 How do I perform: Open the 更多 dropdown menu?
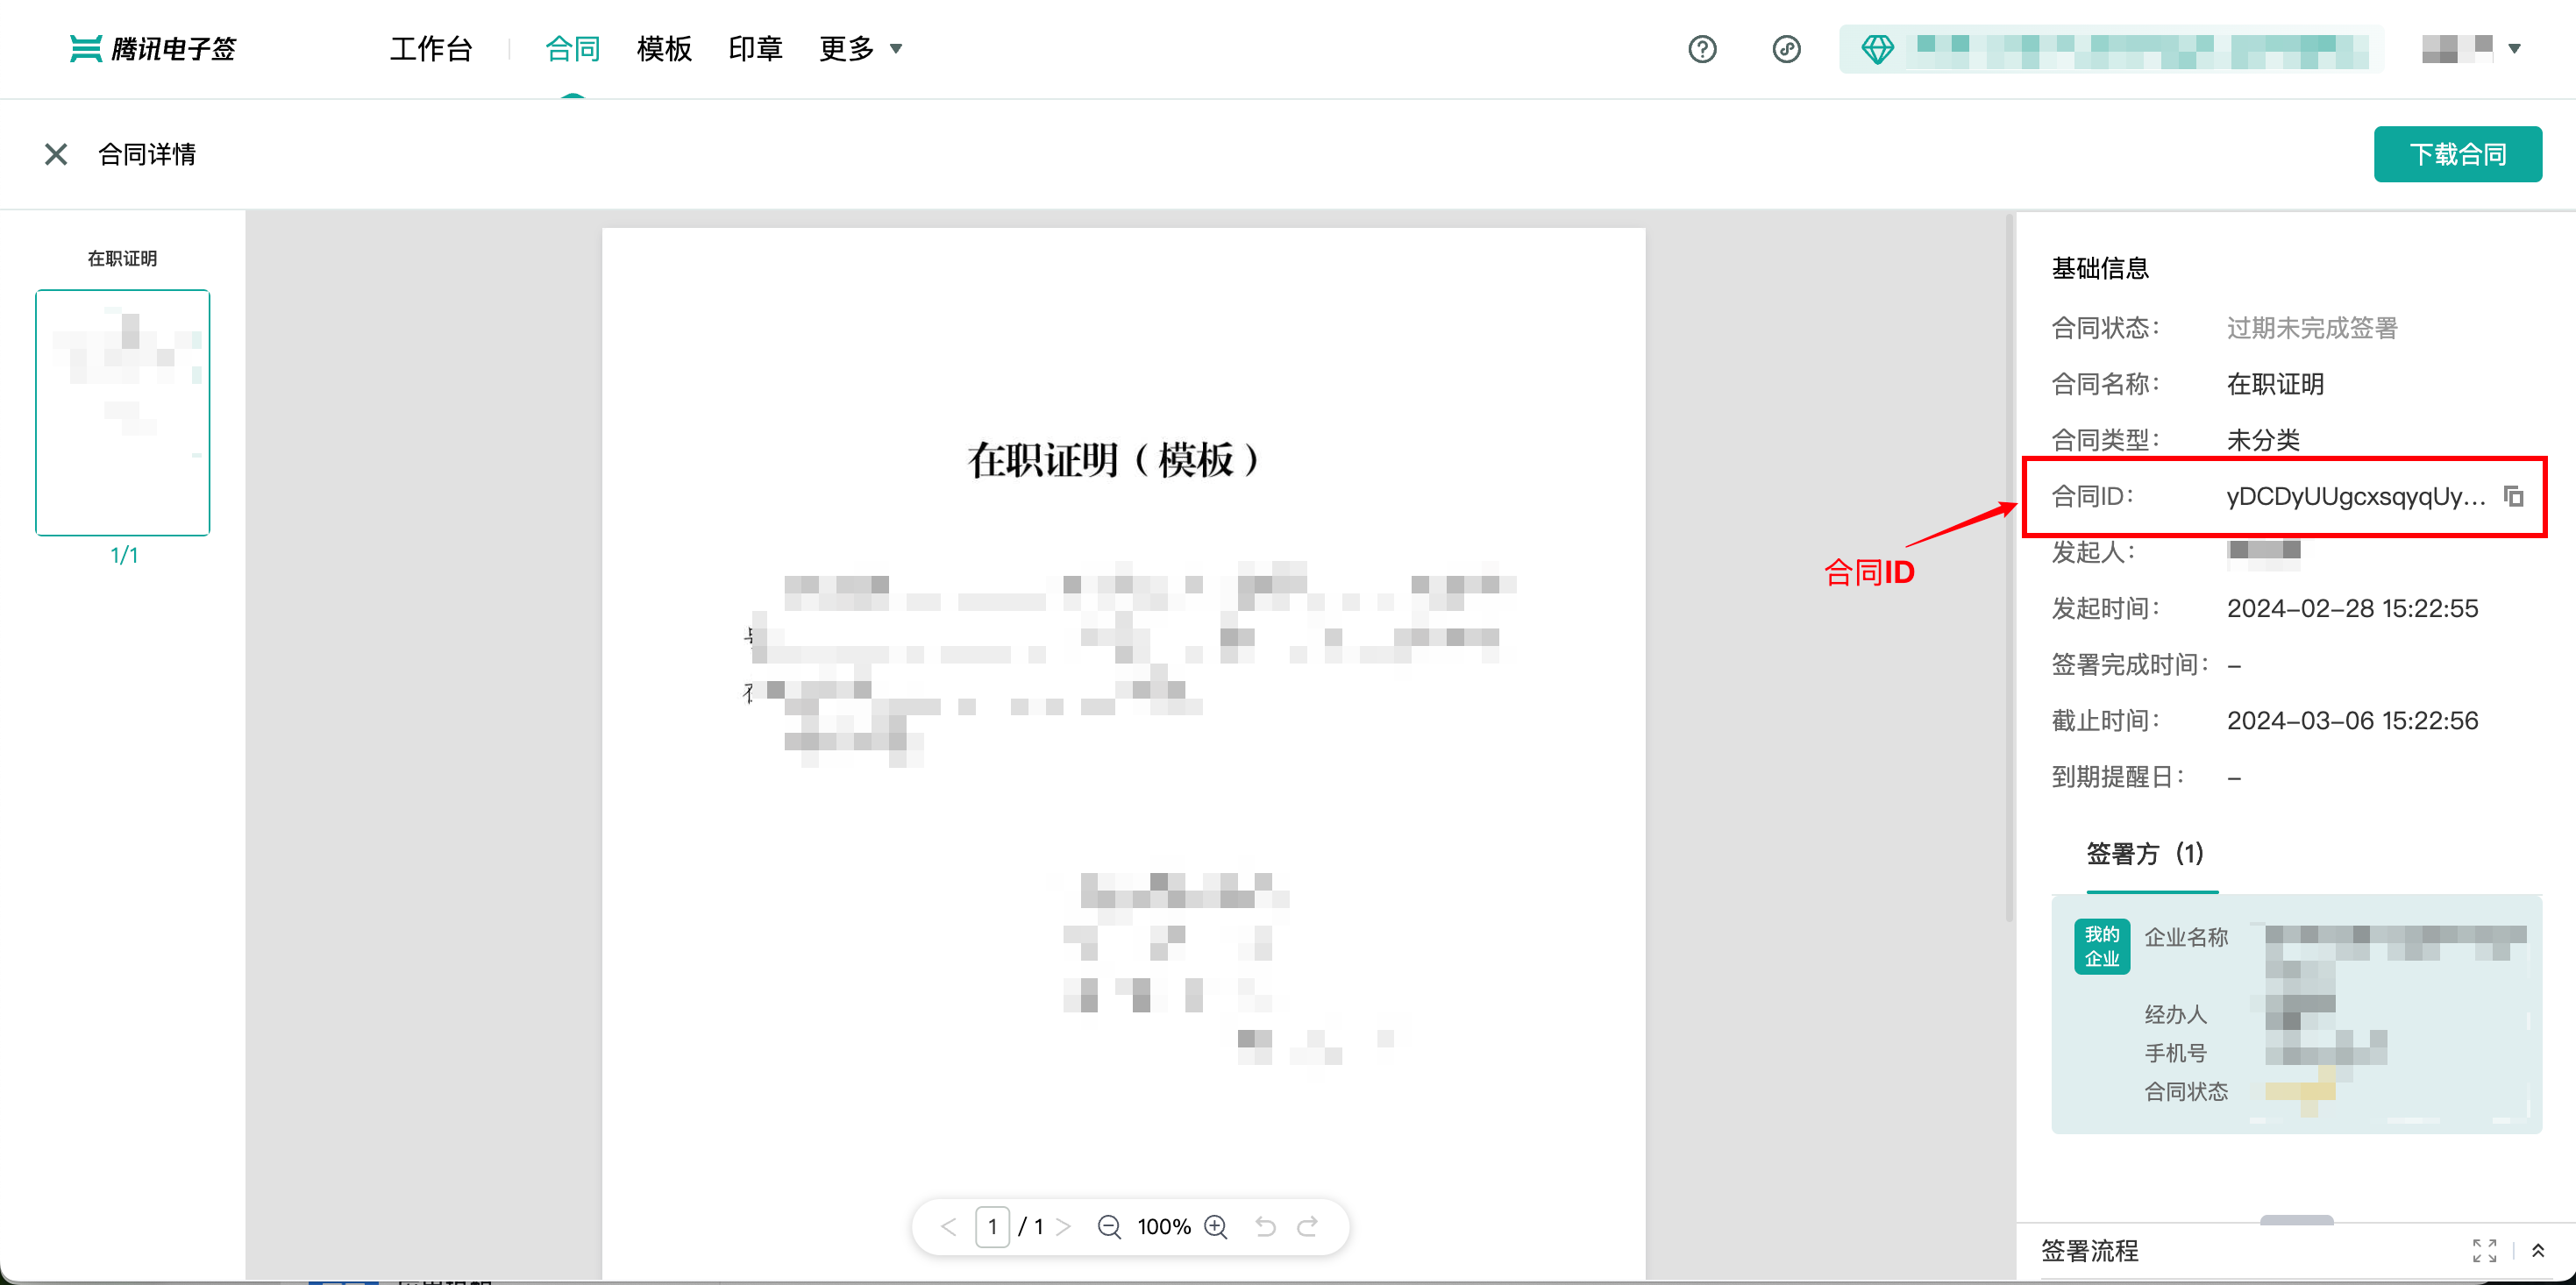[x=860, y=48]
